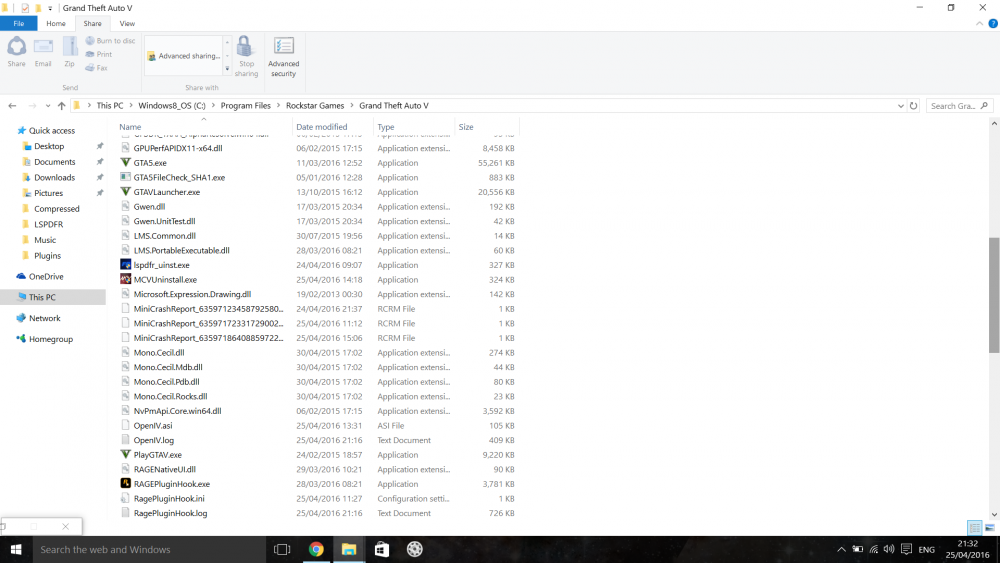Image resolution: width=1000 pixels, height=563 pixels.
Task: Select PlayGTAV.exe file icon
Action: coord(126,455)
